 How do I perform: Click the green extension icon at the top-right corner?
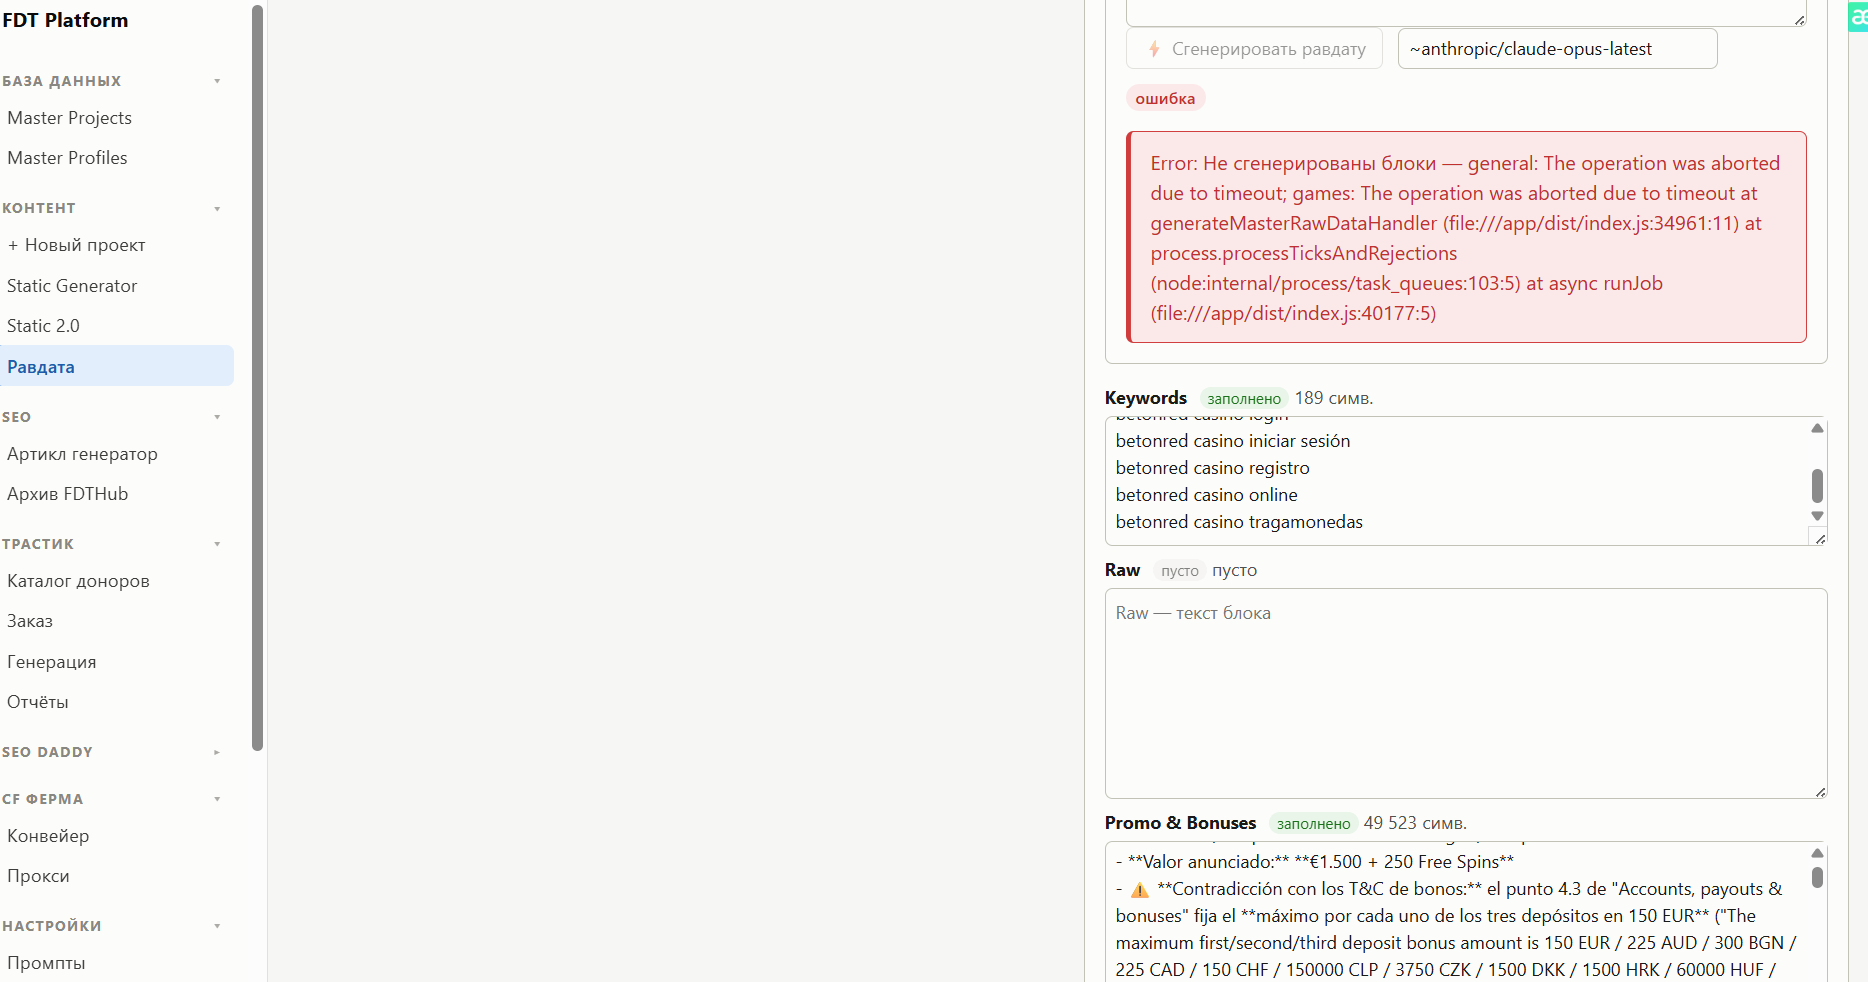[1858, 17]
